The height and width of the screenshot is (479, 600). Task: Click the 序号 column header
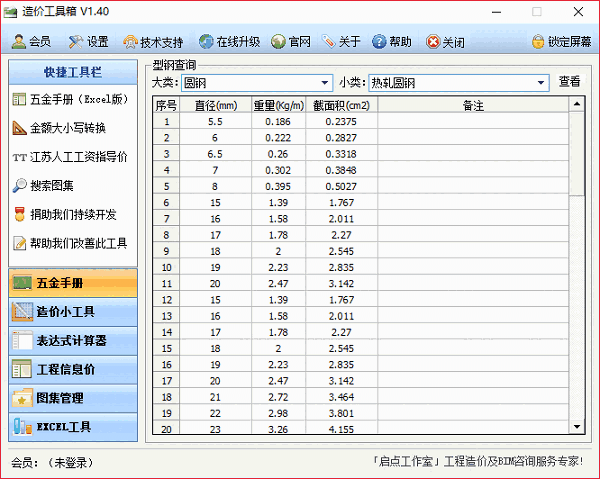pos(166,105)
